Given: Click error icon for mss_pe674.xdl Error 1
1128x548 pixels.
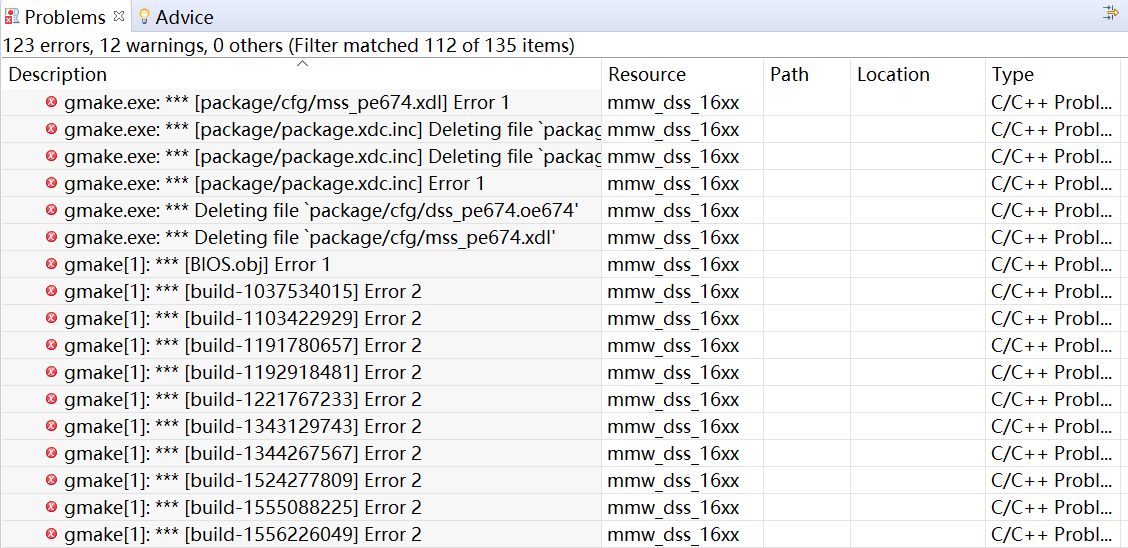Looking at the screenshot, I should click(51, 102).
